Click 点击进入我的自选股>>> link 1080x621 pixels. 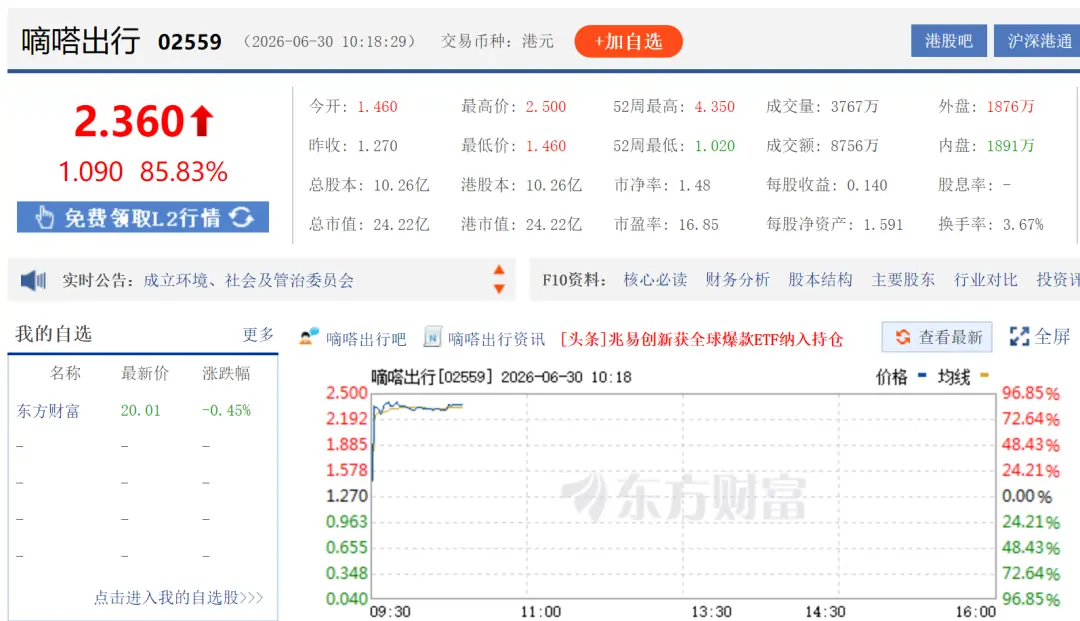[178, 597]
